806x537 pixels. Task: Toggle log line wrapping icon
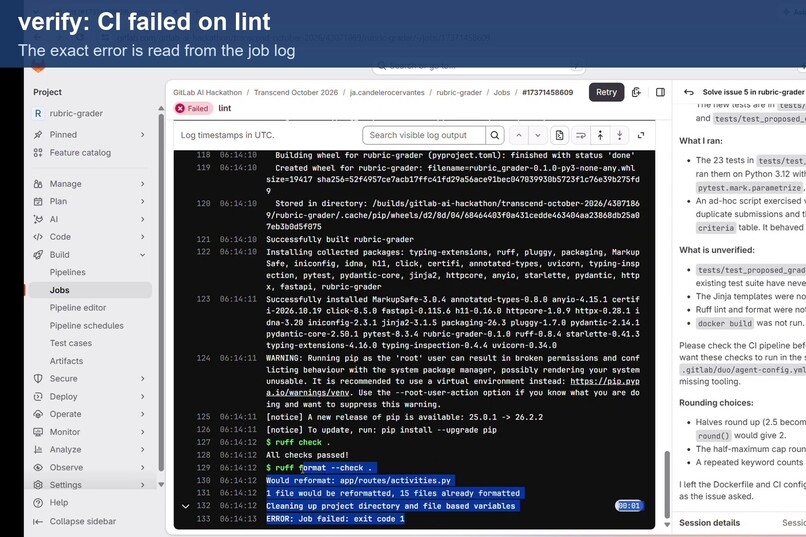[581, 135]
